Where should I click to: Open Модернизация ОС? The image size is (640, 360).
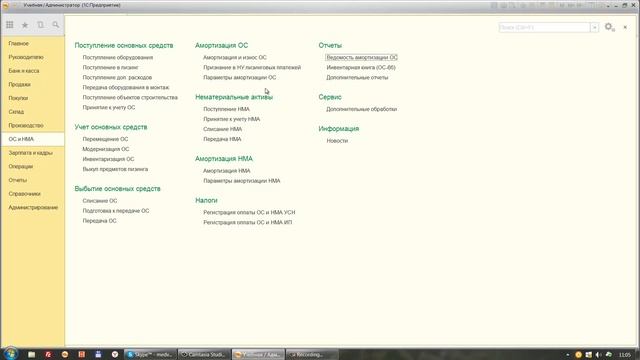106,149
